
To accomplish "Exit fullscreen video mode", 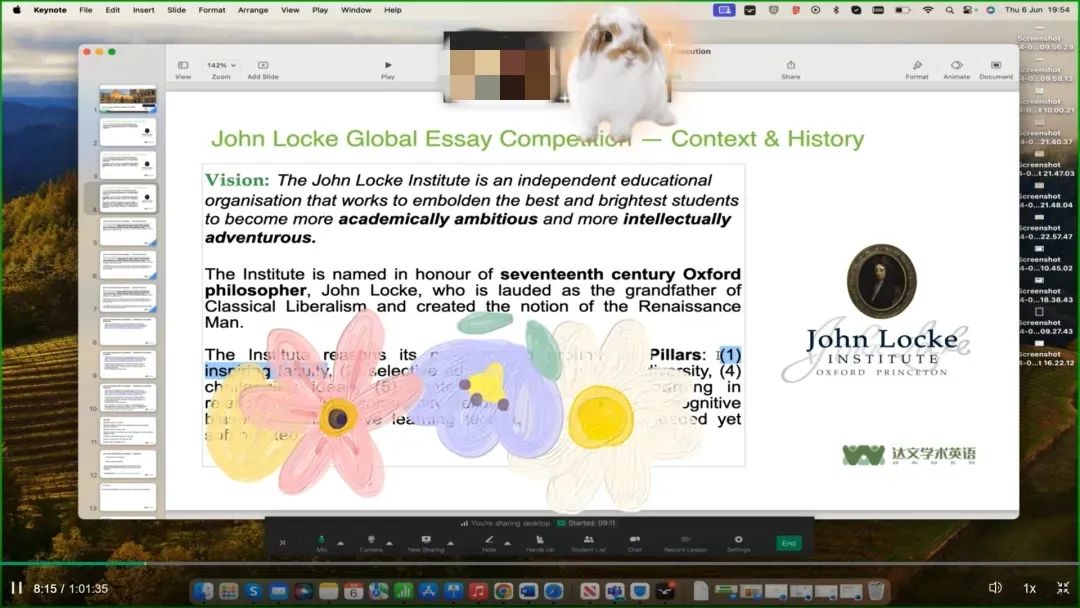I will coord(1063,588).
